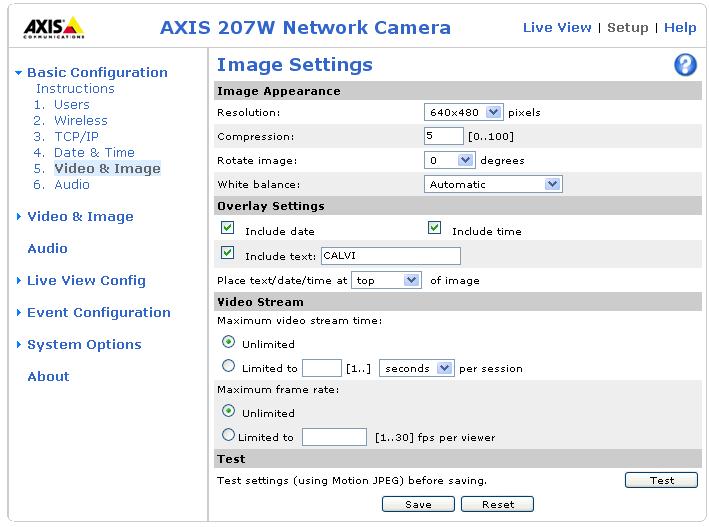This screenshot has width=709, height=527.
Task: Open the Rotate image degrees dropdown
Action: (x=449, y=160)
